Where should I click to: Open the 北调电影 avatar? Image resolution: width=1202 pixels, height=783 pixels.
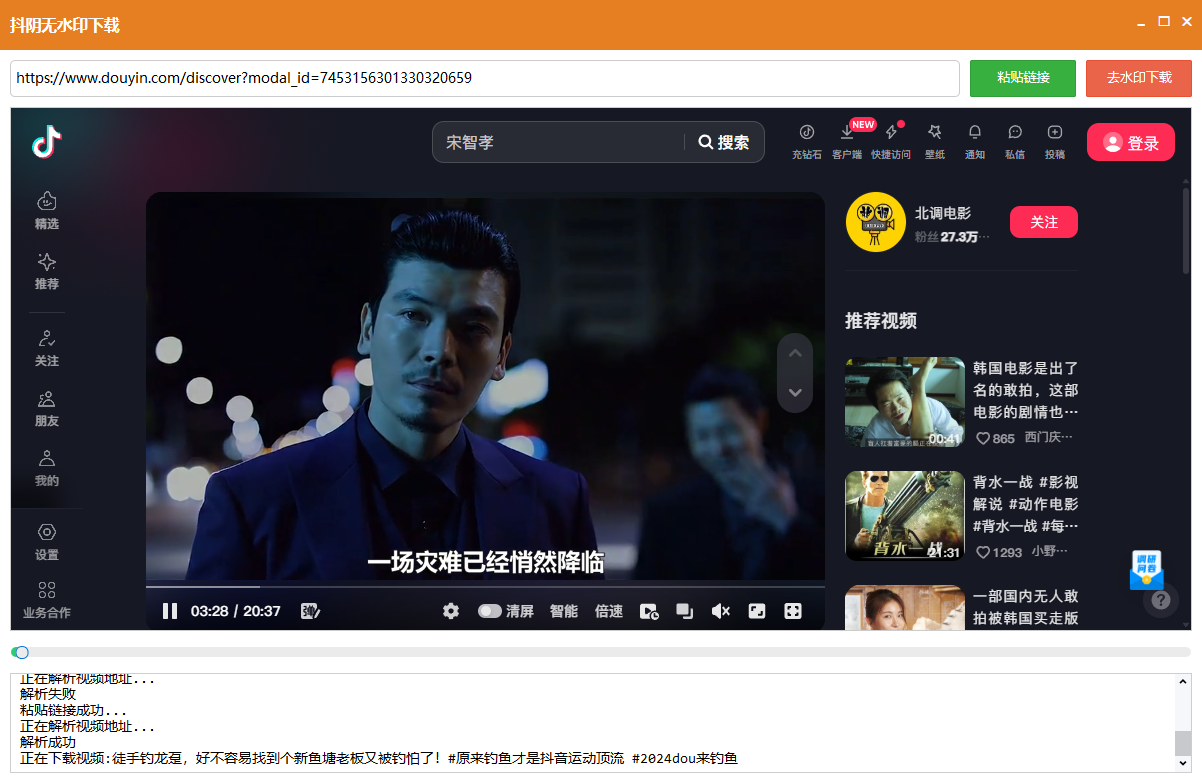click(876, 222)
